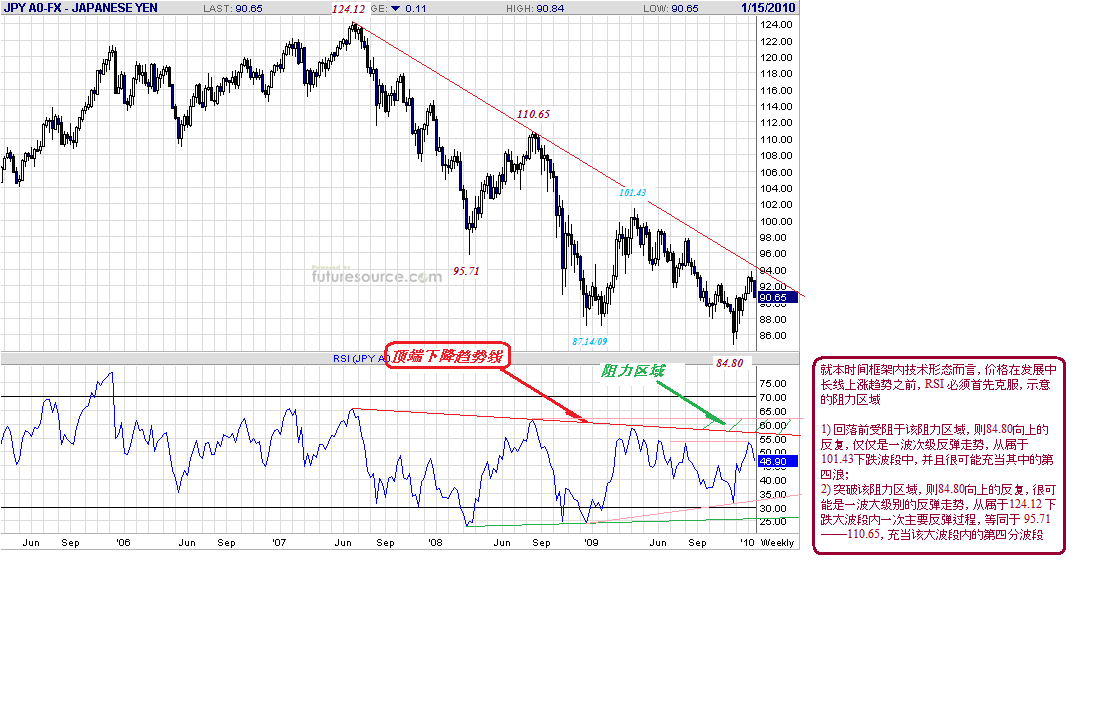Click the '87.14/09' low price label

pyautogui.click(x=590, y=341)
